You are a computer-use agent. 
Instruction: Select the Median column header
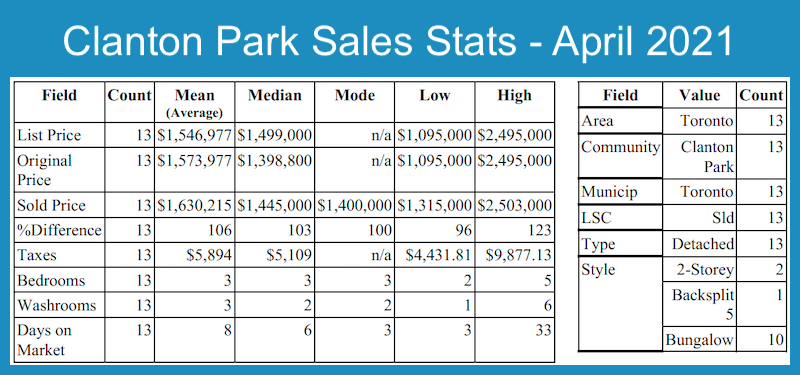click(x=274, y=95)
